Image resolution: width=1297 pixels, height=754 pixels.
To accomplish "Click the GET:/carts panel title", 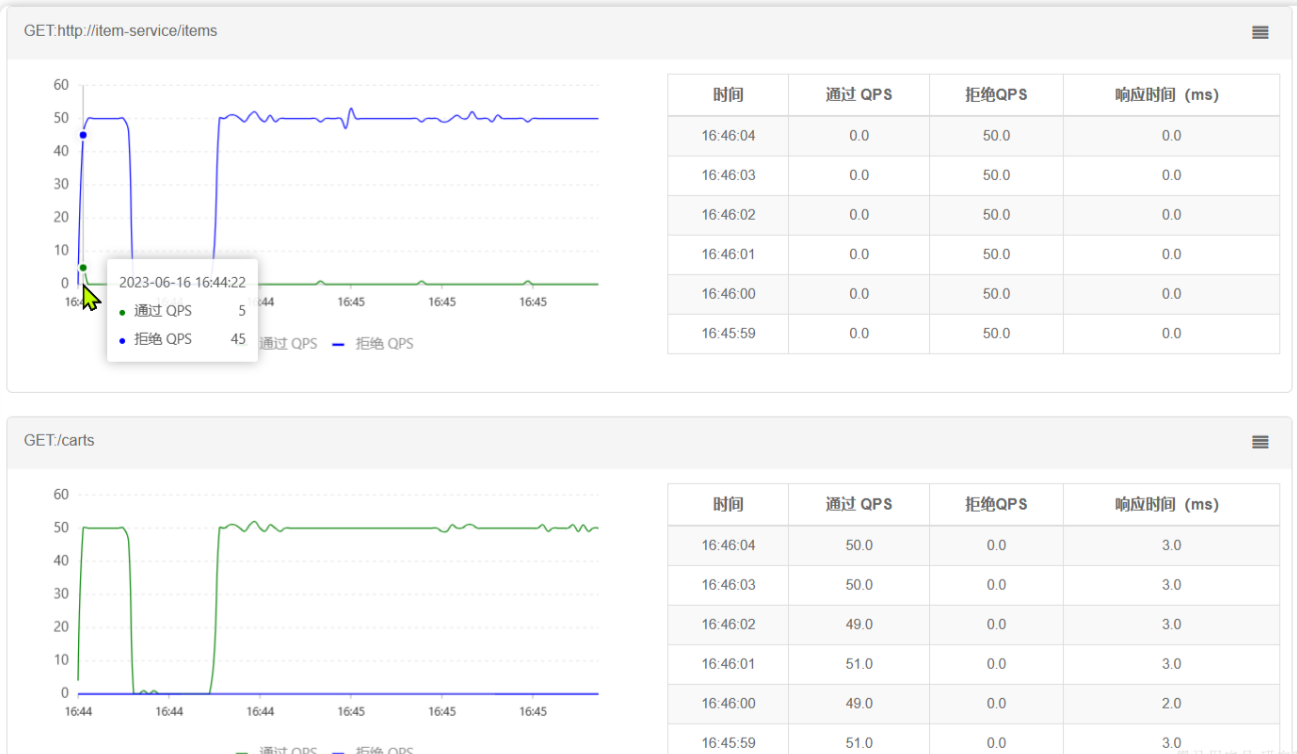I will coord(59,440).
